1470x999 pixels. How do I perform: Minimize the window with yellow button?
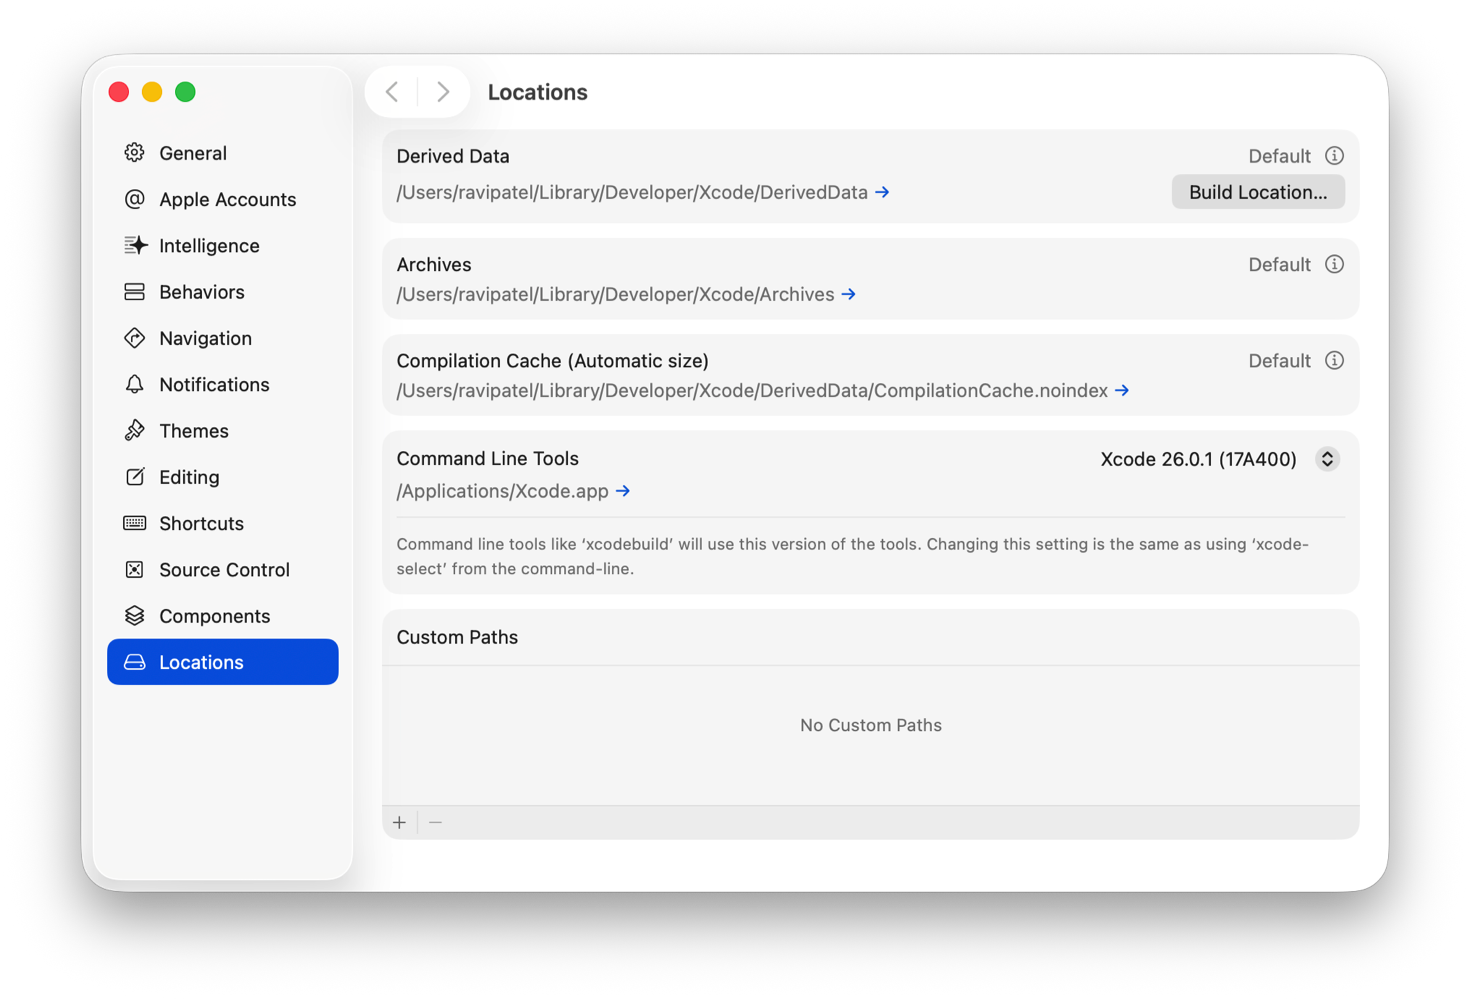[x=152, y=92]
